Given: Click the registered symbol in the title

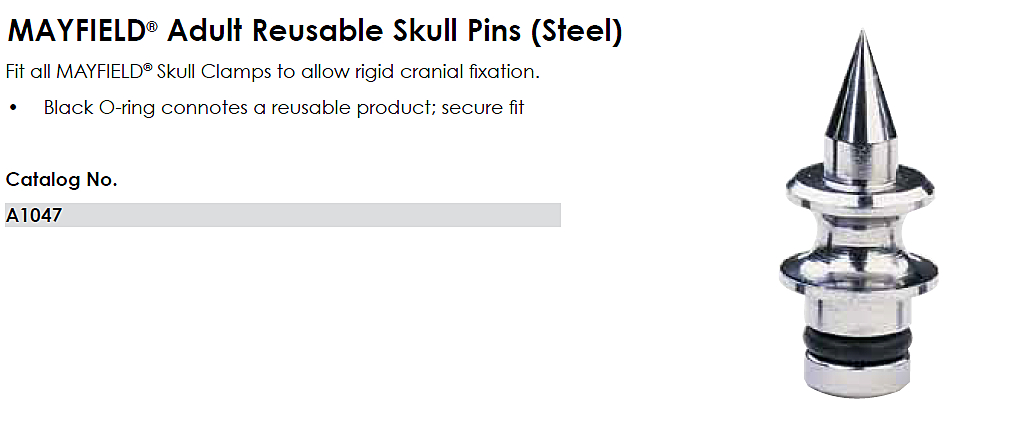Looking at the screenshot, I should (x=152, y=27).
